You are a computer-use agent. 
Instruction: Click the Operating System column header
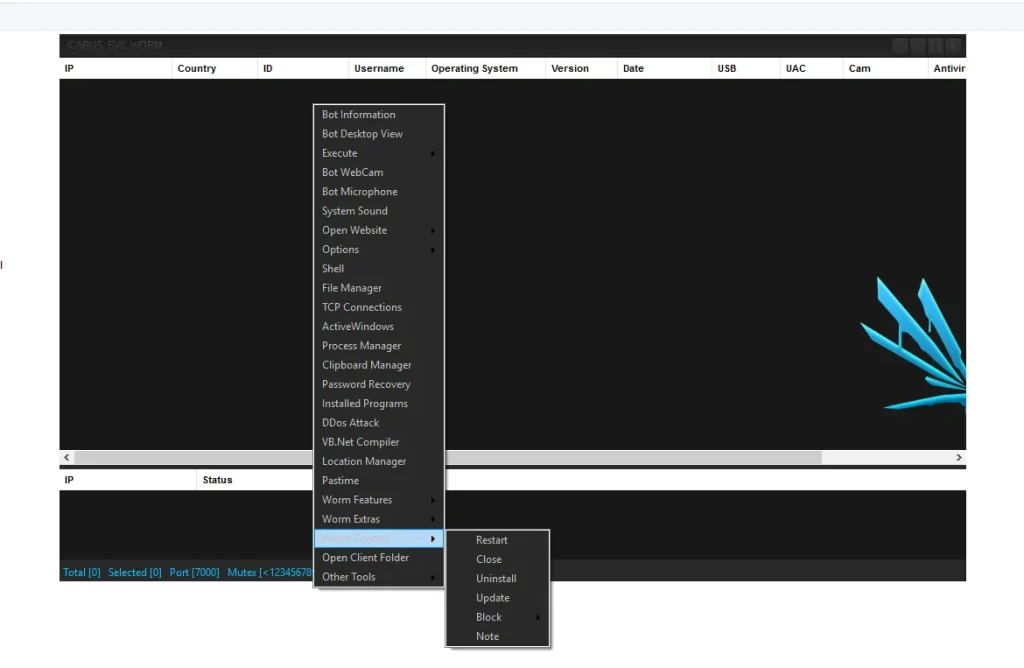(474, 69)
